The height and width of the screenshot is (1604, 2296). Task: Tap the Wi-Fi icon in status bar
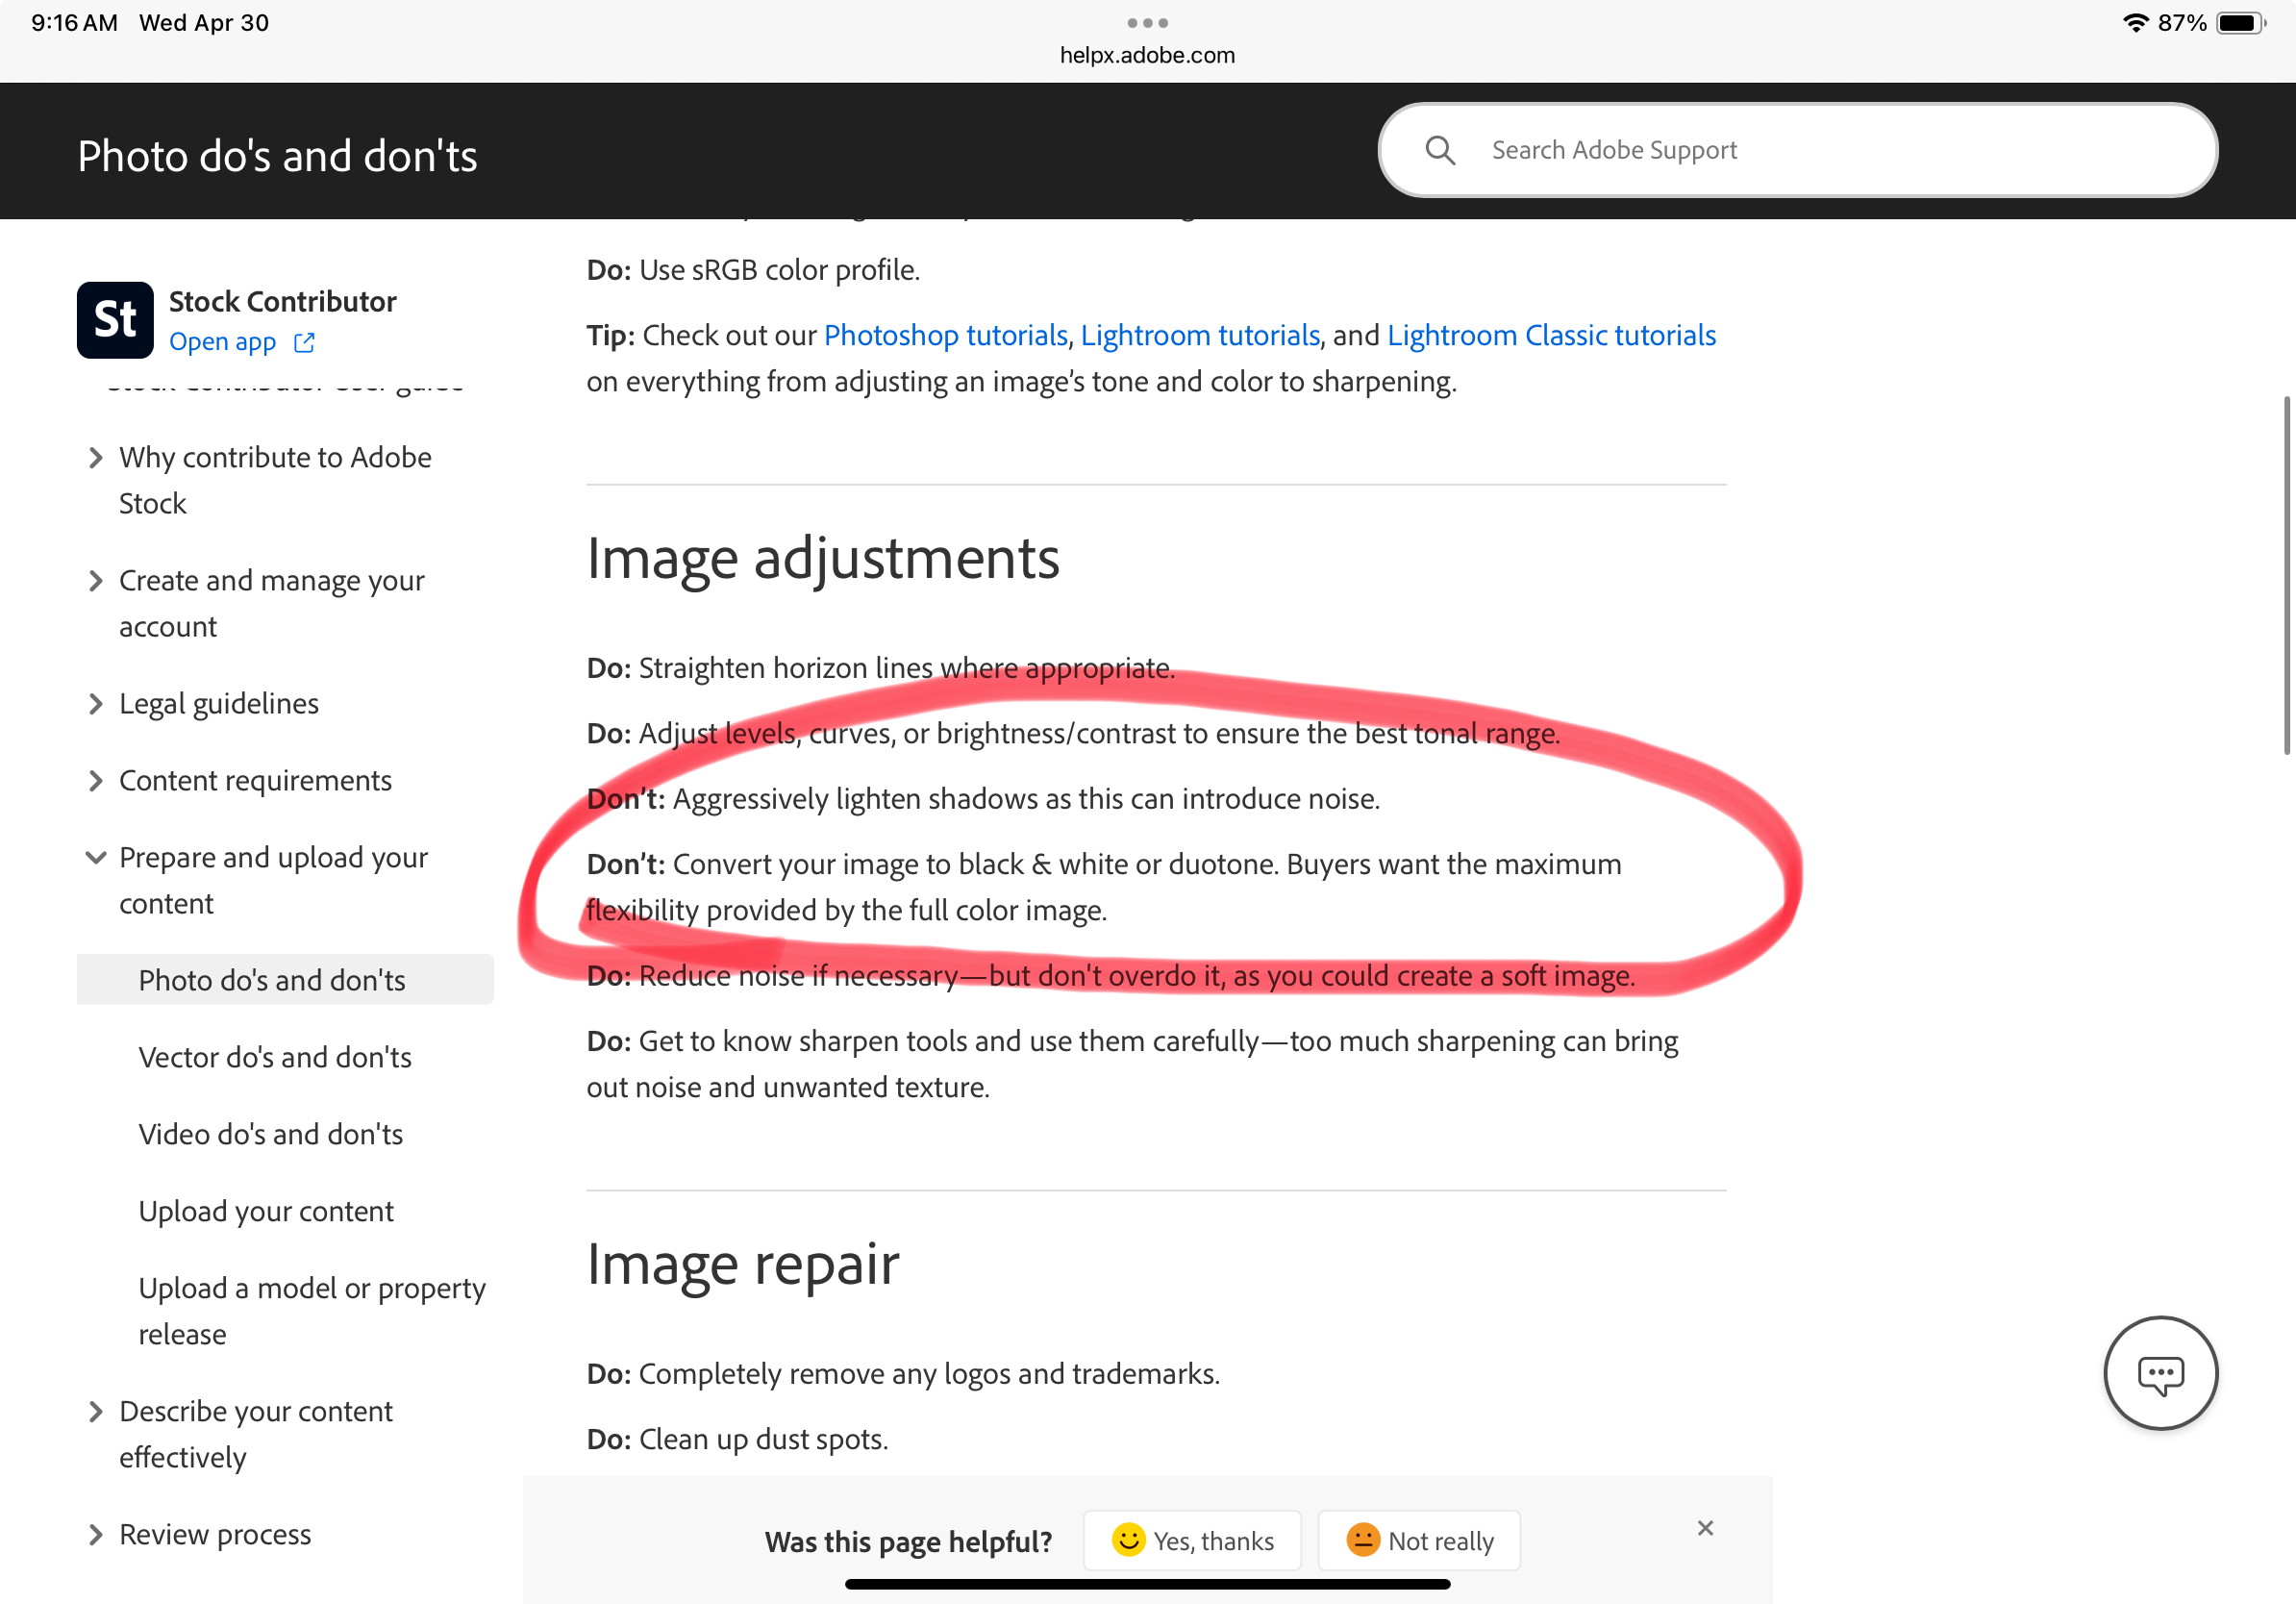tap(2136, 21)
